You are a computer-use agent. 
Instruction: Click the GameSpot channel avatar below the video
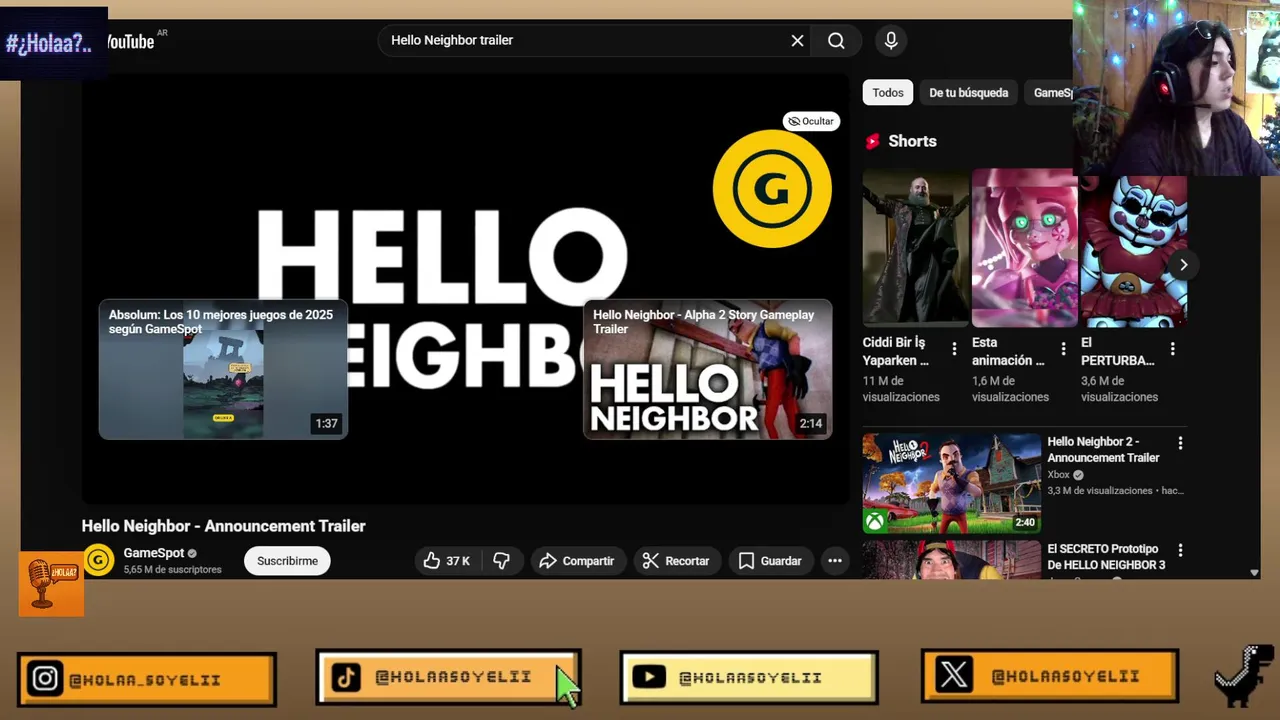coord(98,560)
